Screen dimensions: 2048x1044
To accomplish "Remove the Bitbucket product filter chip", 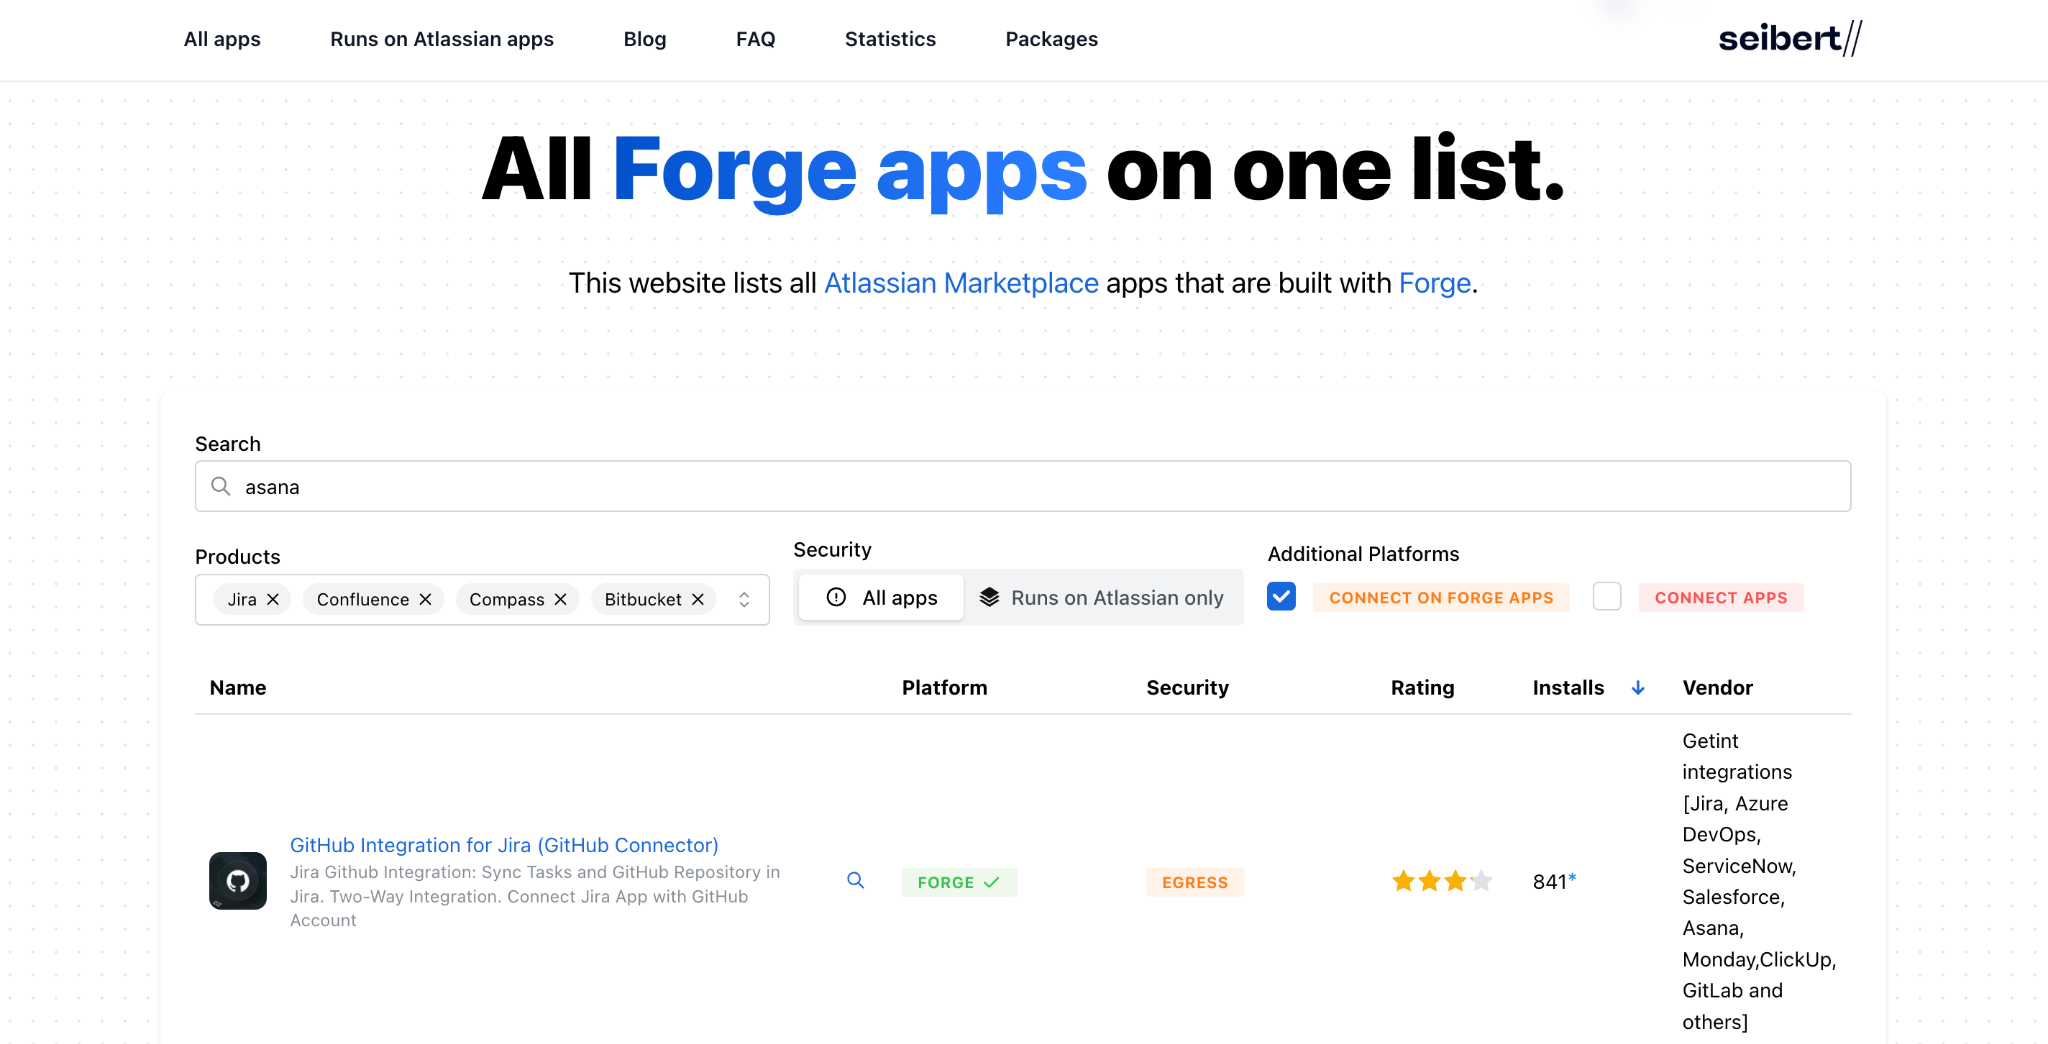I will 698,599.
